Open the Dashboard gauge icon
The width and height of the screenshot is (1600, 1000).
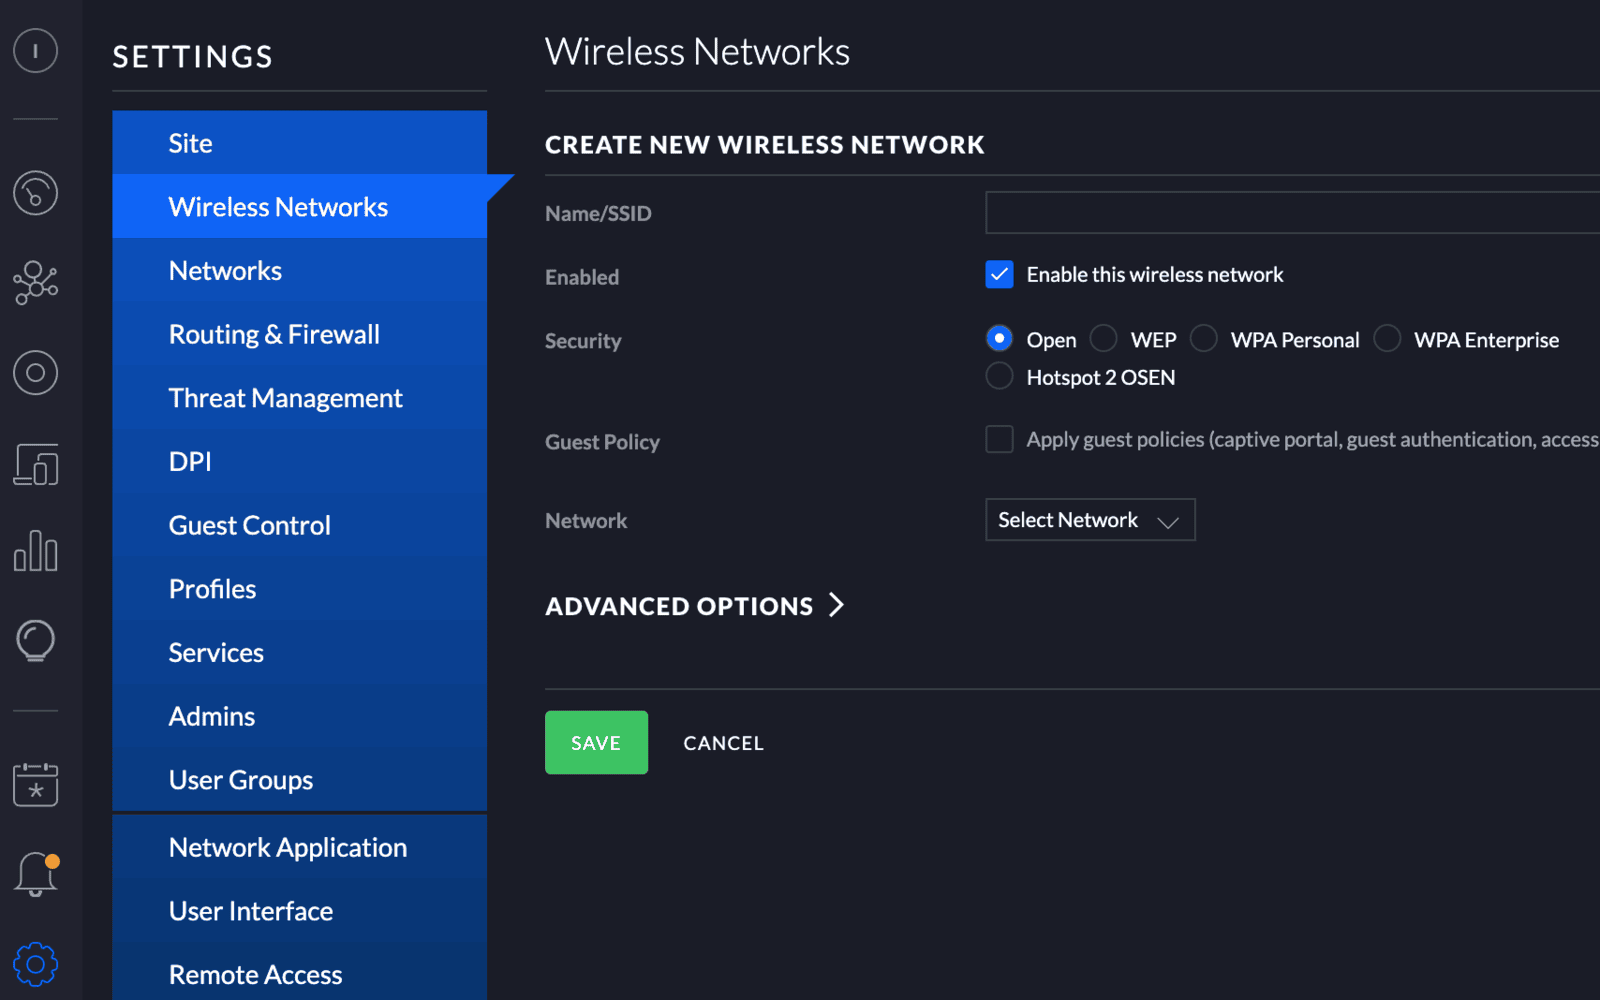[35, 193]
